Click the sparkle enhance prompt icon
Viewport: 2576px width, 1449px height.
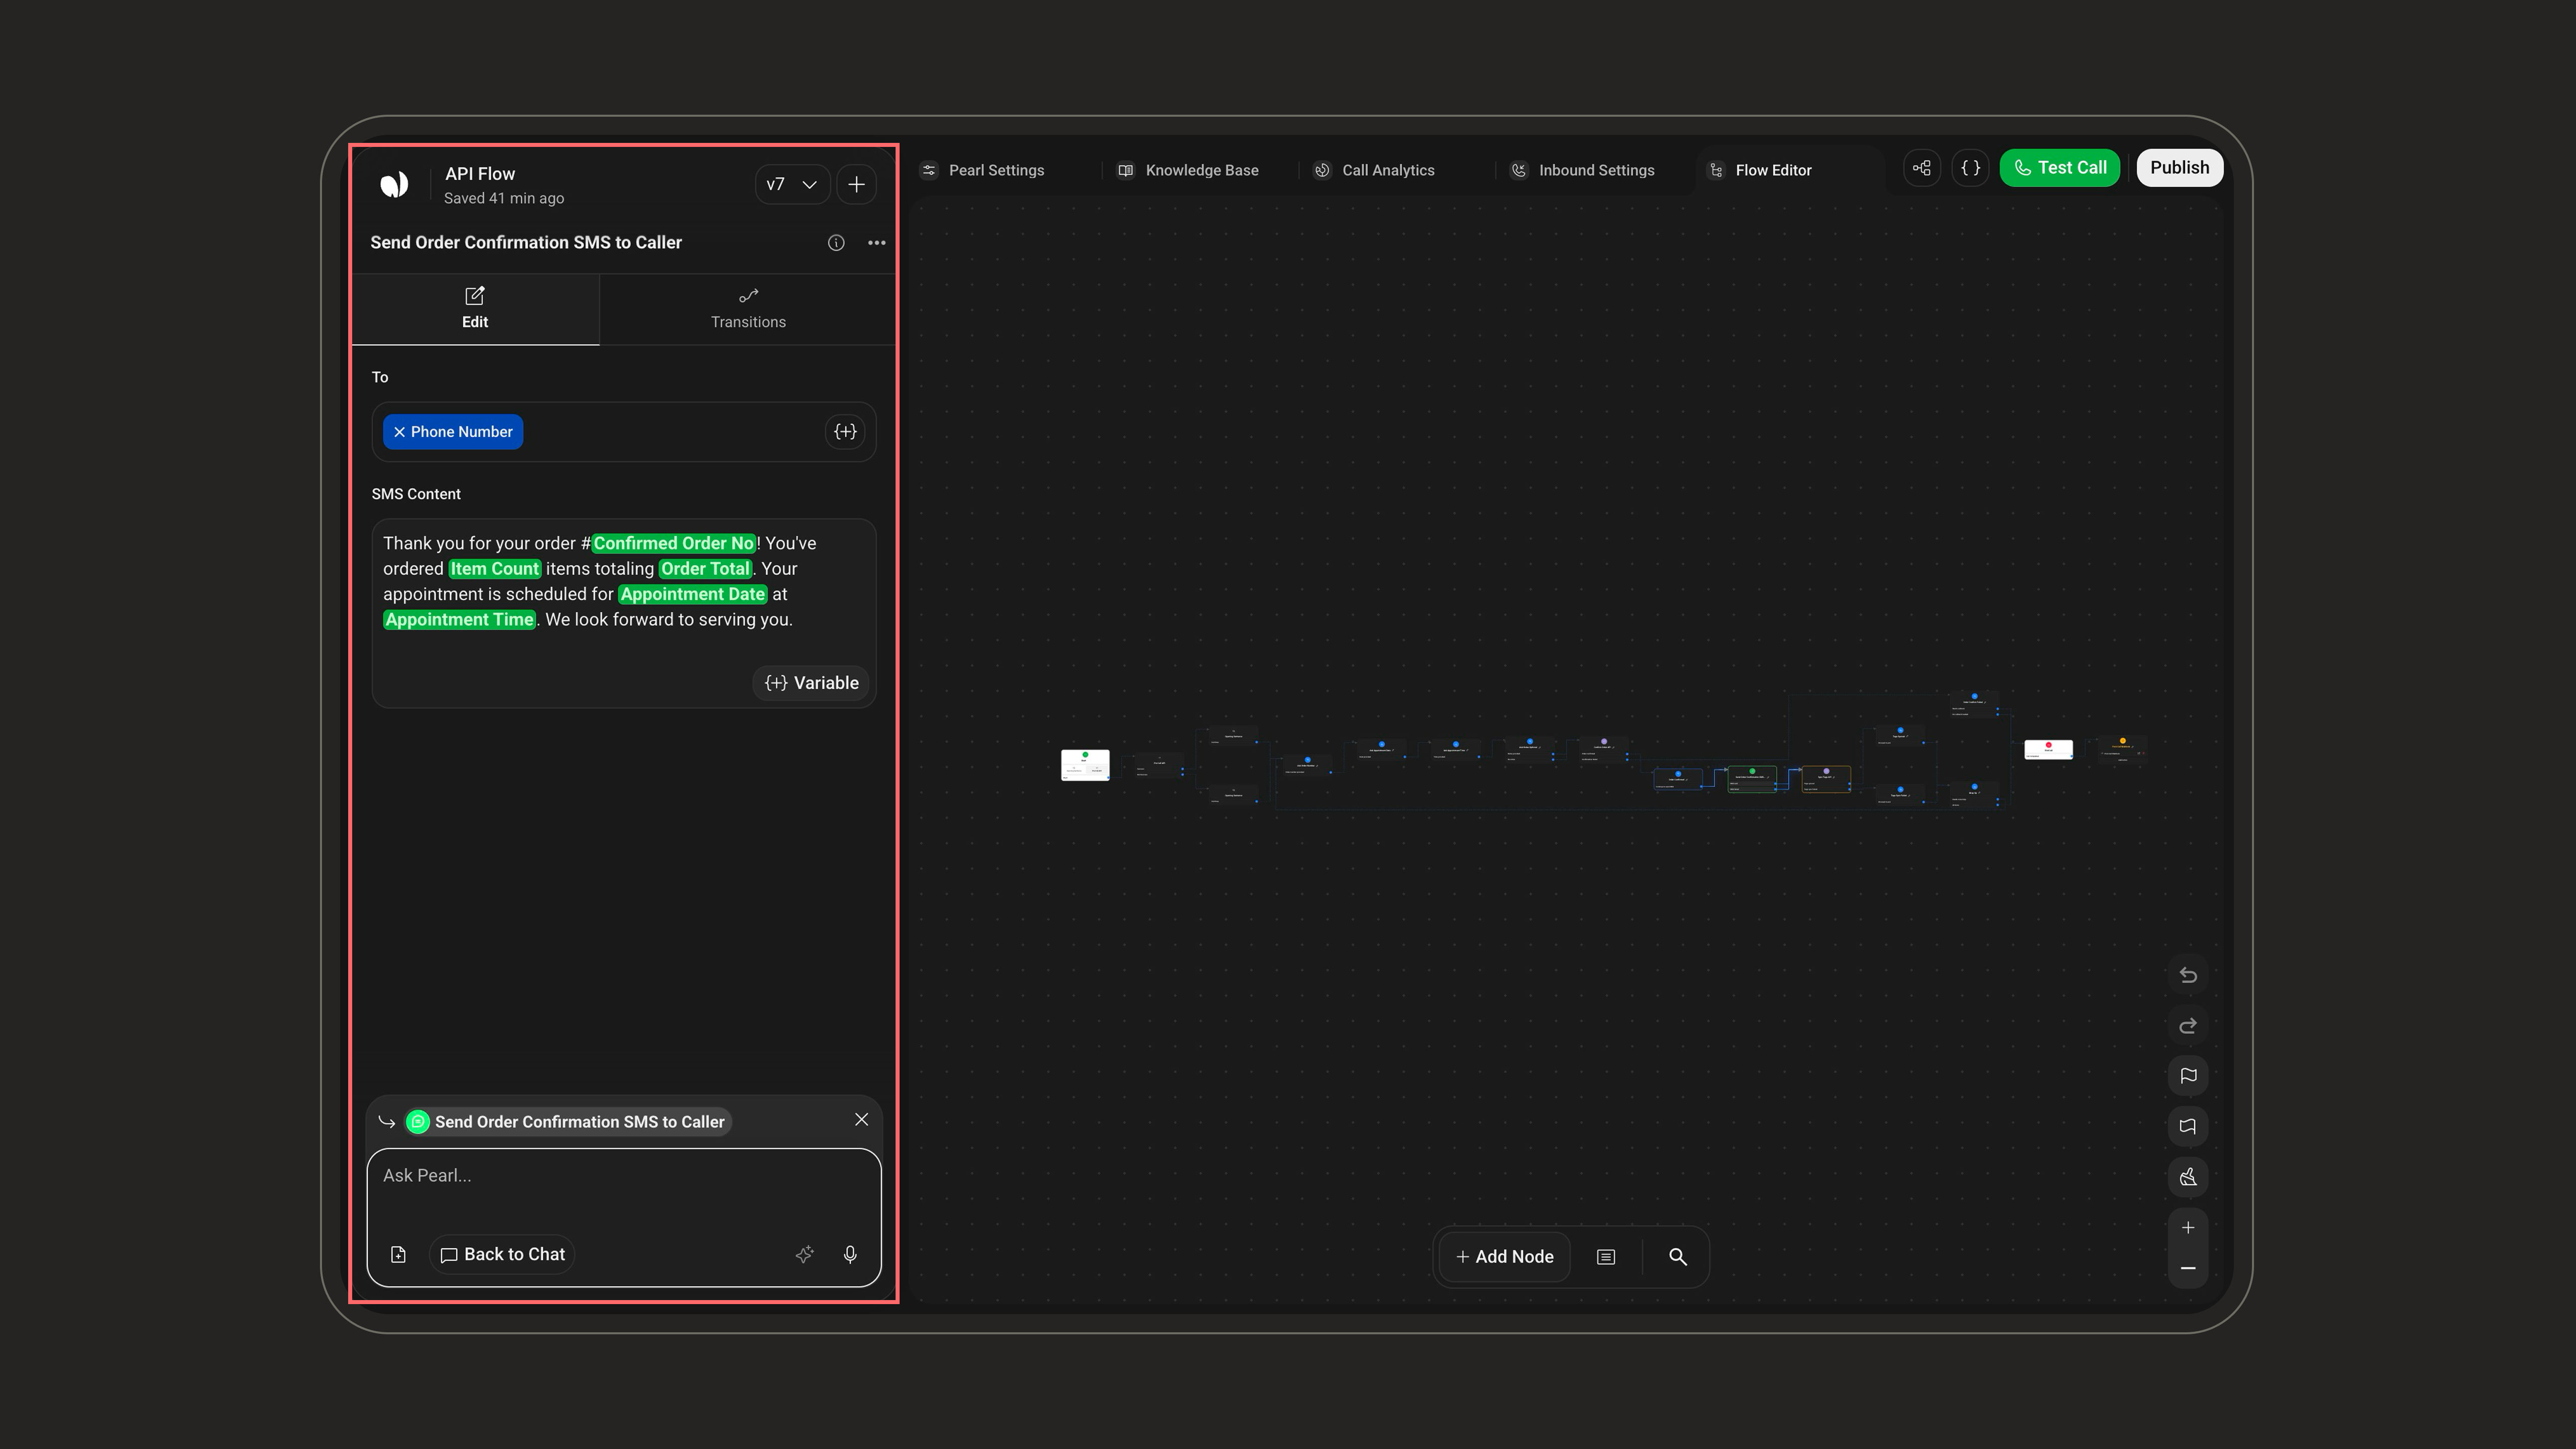(x=805, y=1255)
